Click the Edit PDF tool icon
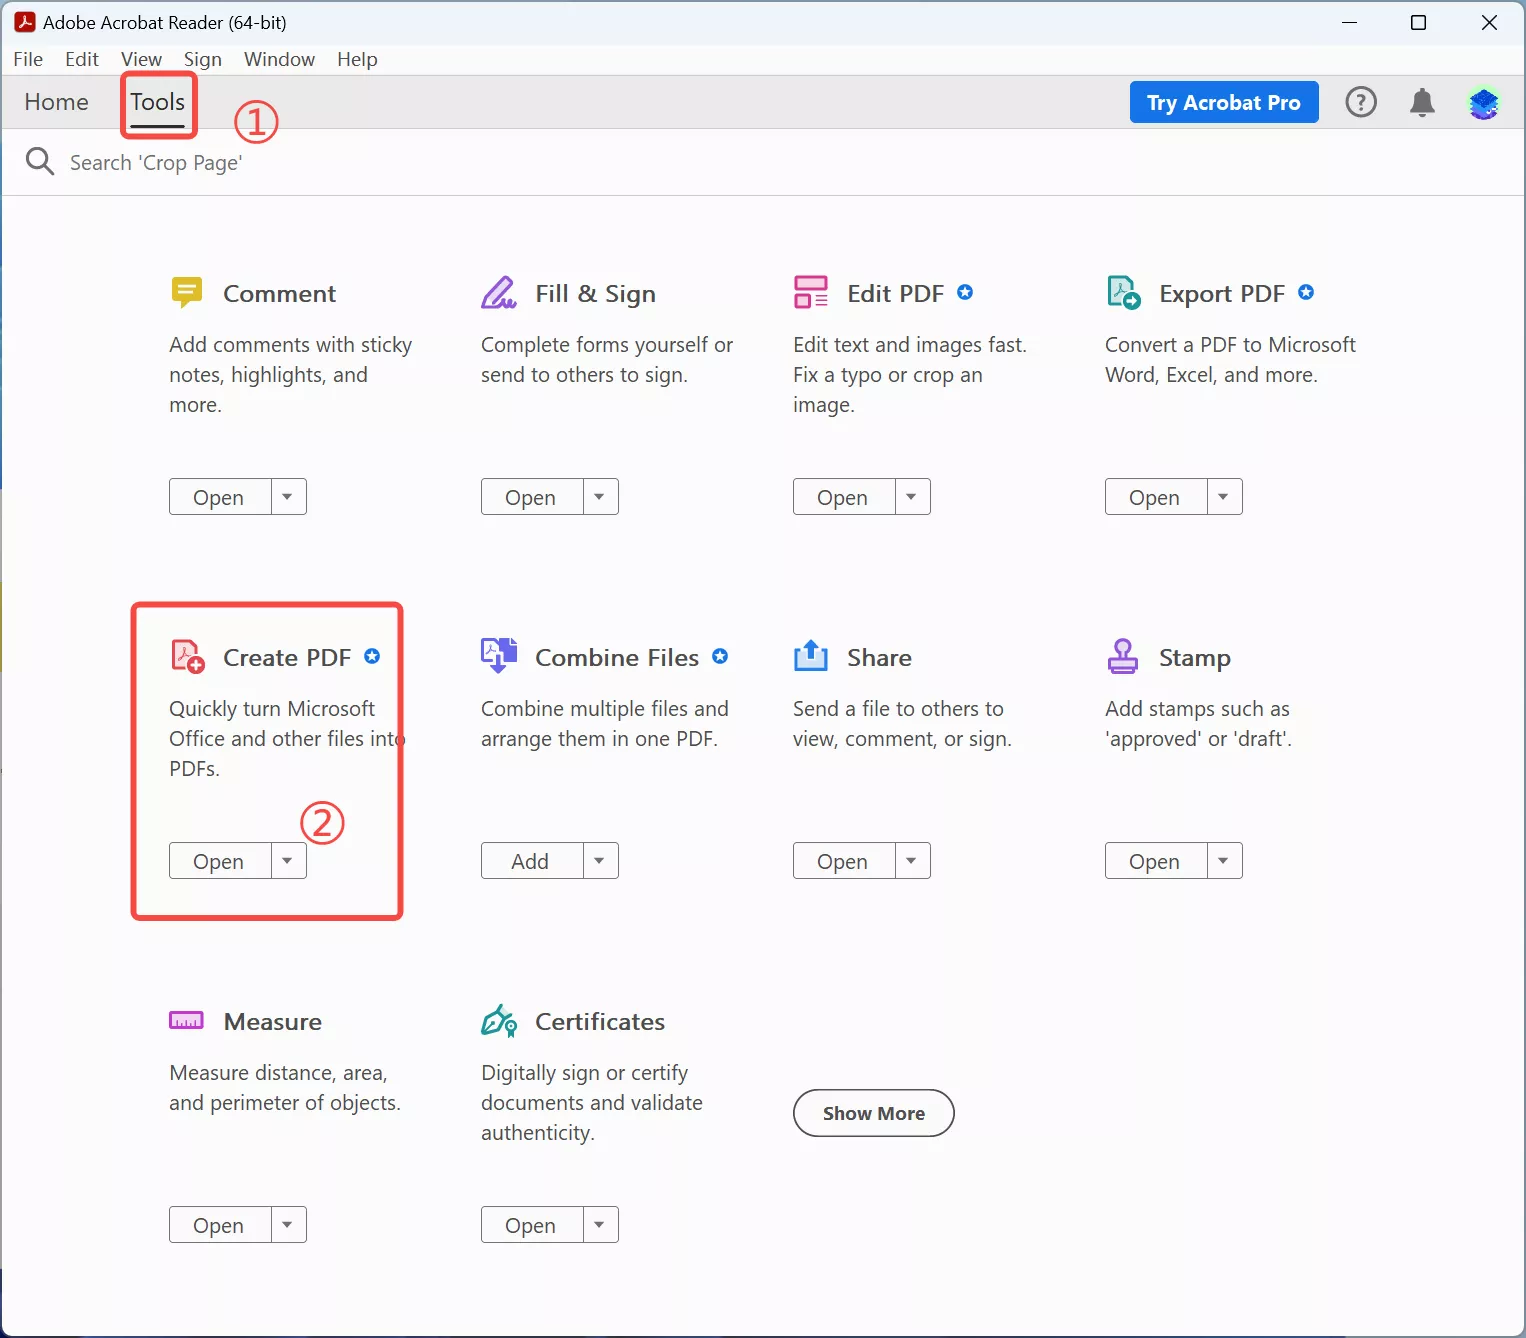The image size is (1526, 1338). pyautogui.click(x=811, y=292)
